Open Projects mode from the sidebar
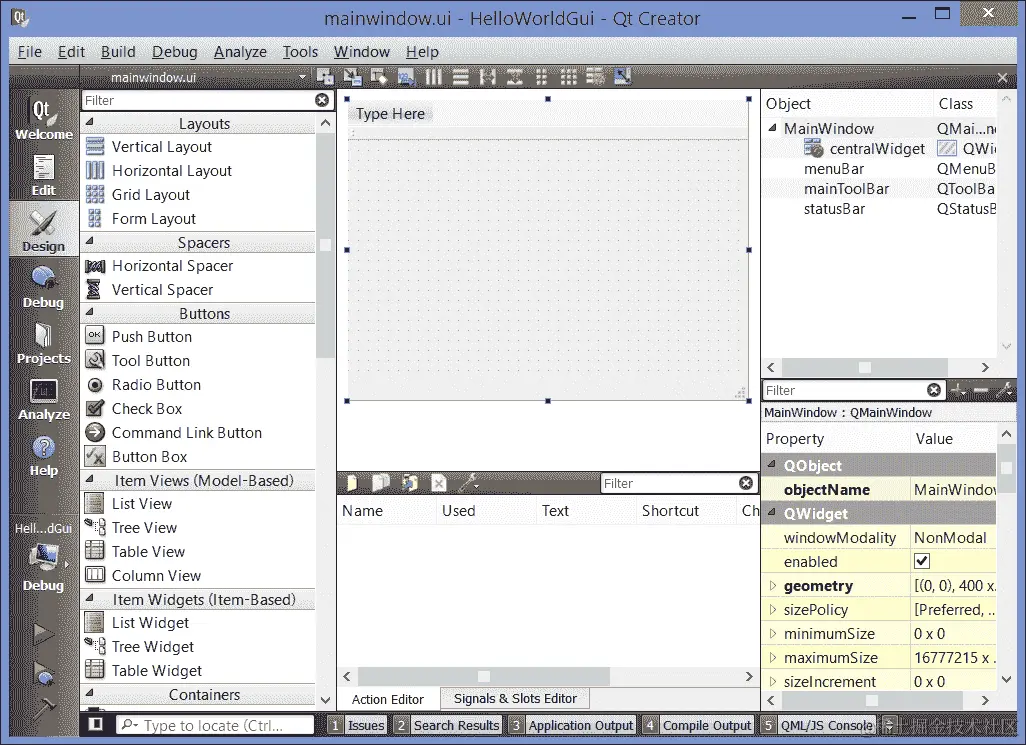 point(42,346)
